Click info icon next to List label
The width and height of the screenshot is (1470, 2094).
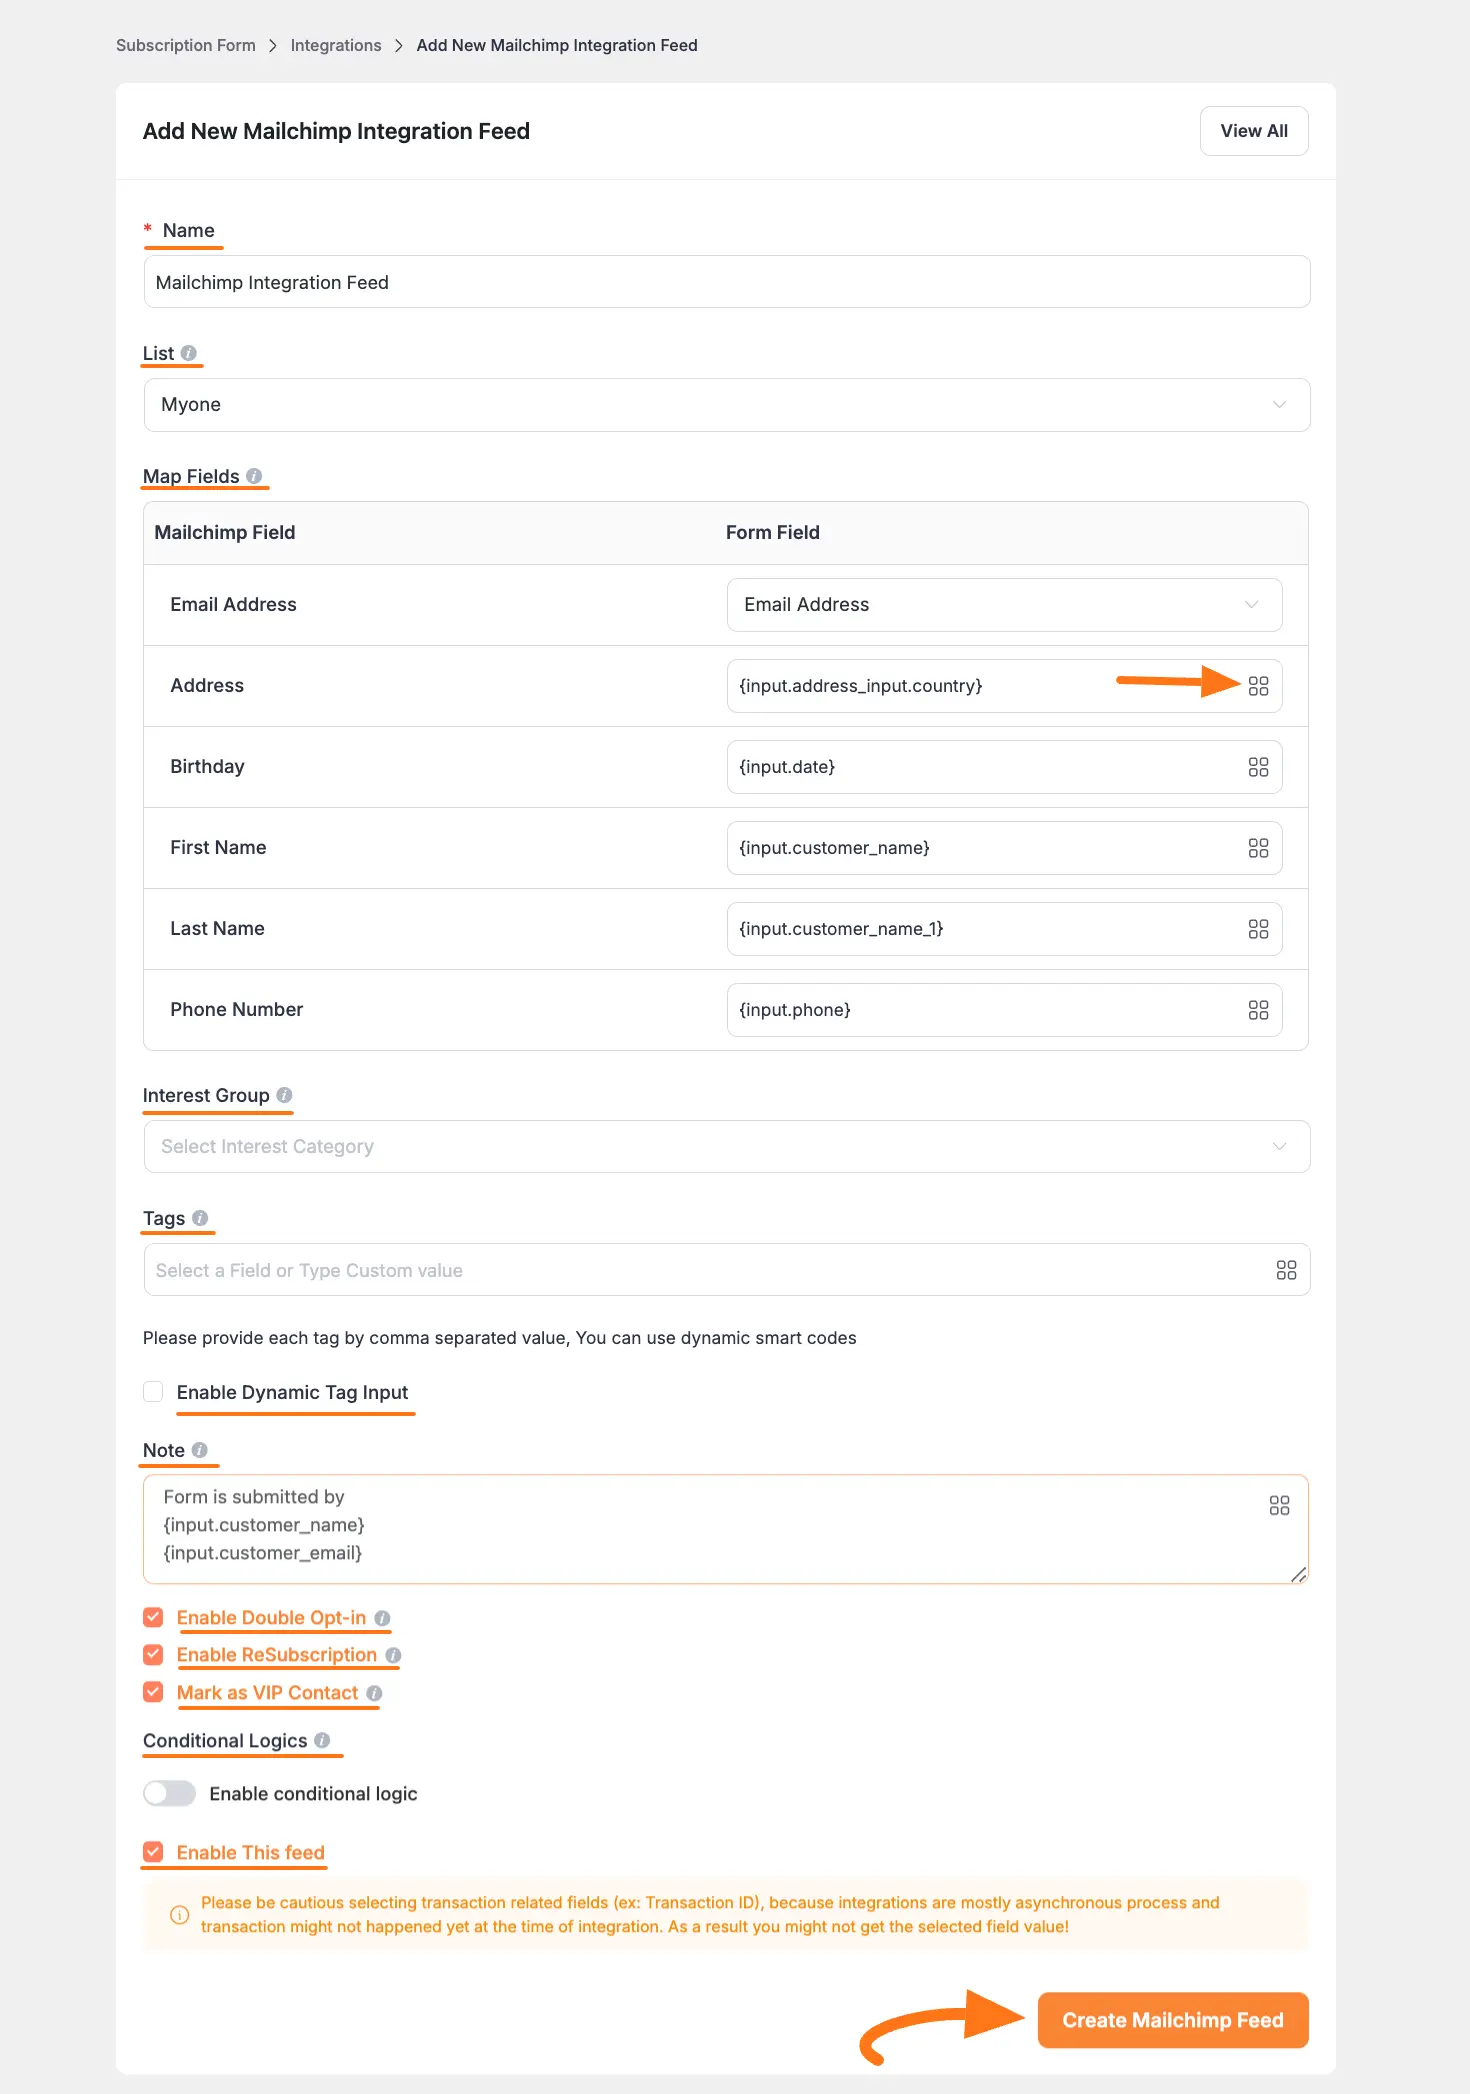pos(189,353)
